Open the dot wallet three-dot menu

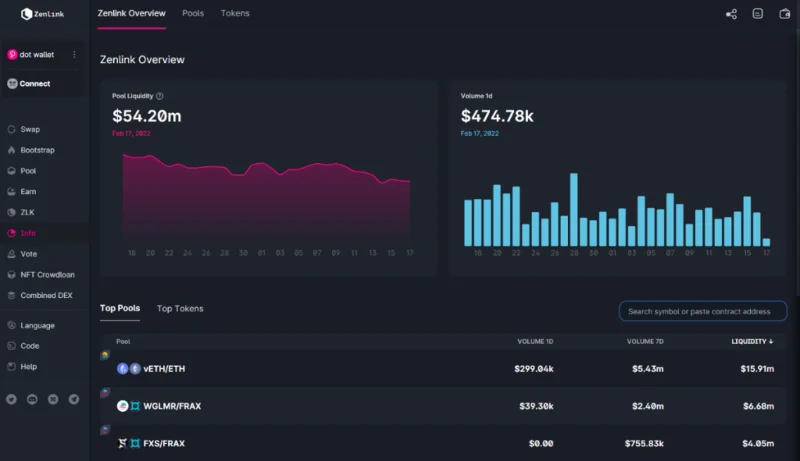[74, 55]
